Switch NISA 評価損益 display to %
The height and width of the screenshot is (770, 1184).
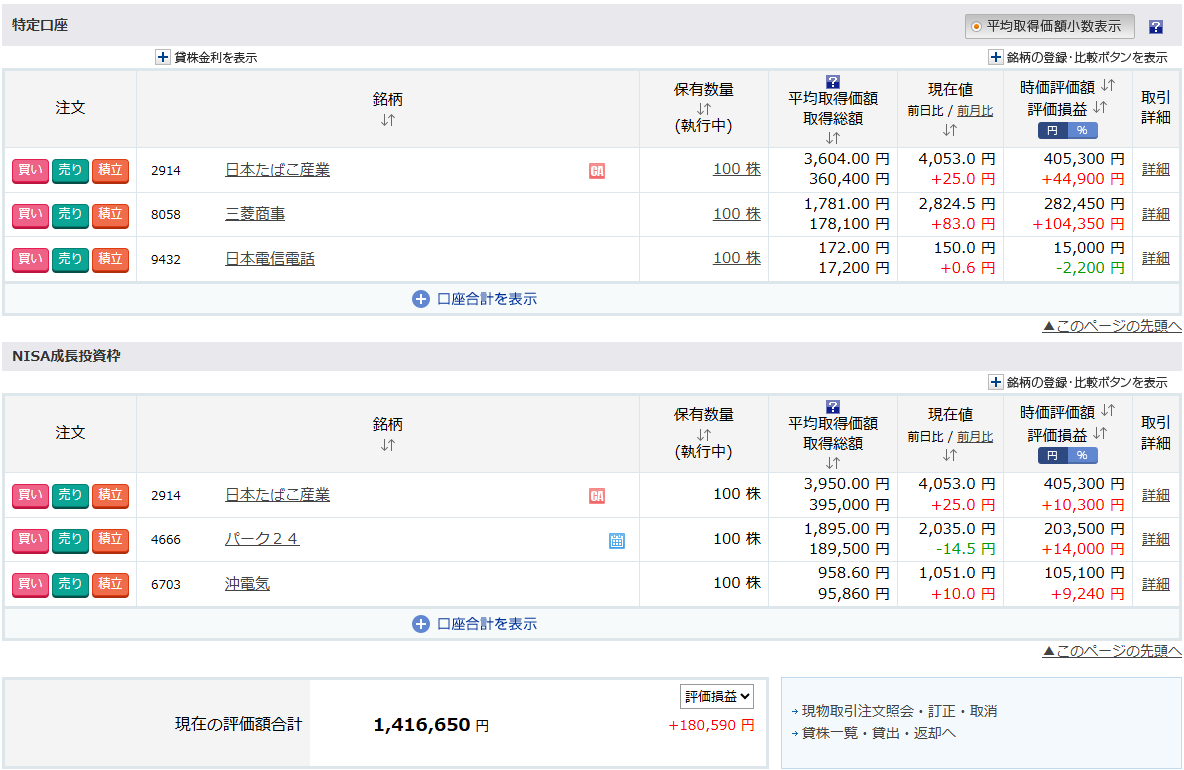[1082, 456]
